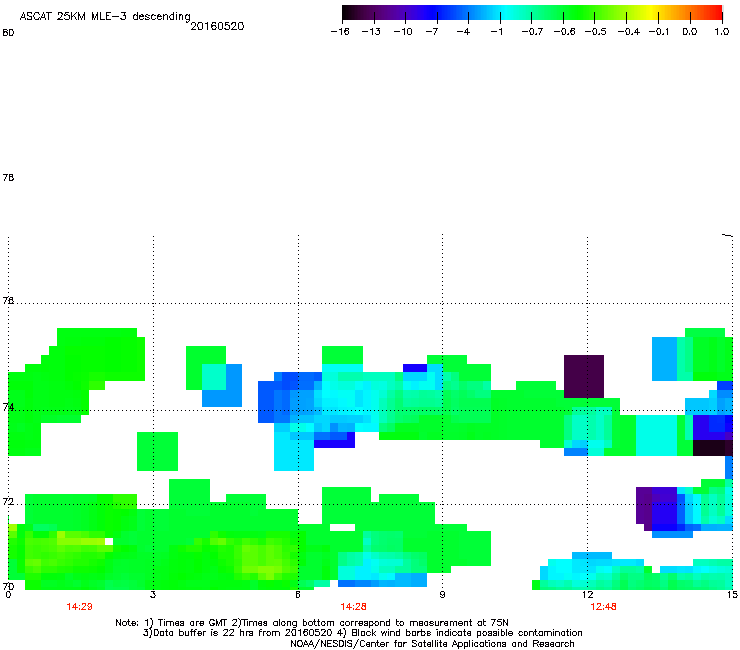Click the longitude axis label 6
740x650 pixels.
298,594
